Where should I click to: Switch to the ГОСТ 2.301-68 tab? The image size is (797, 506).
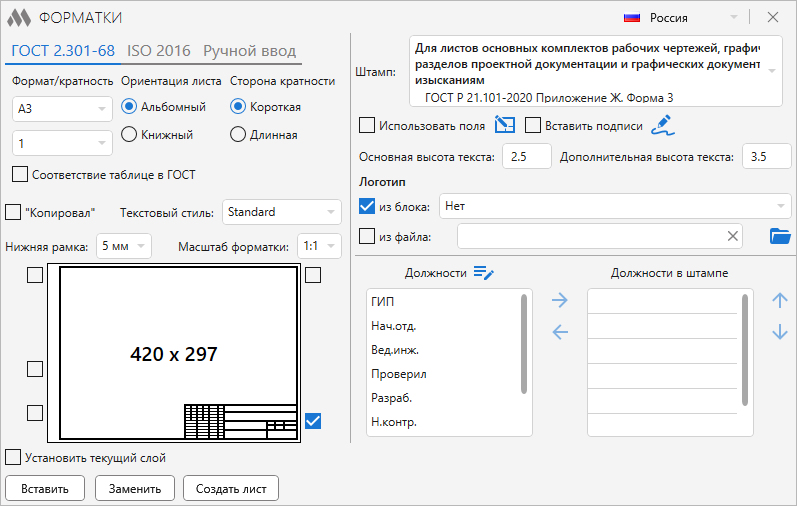point(63,51)
